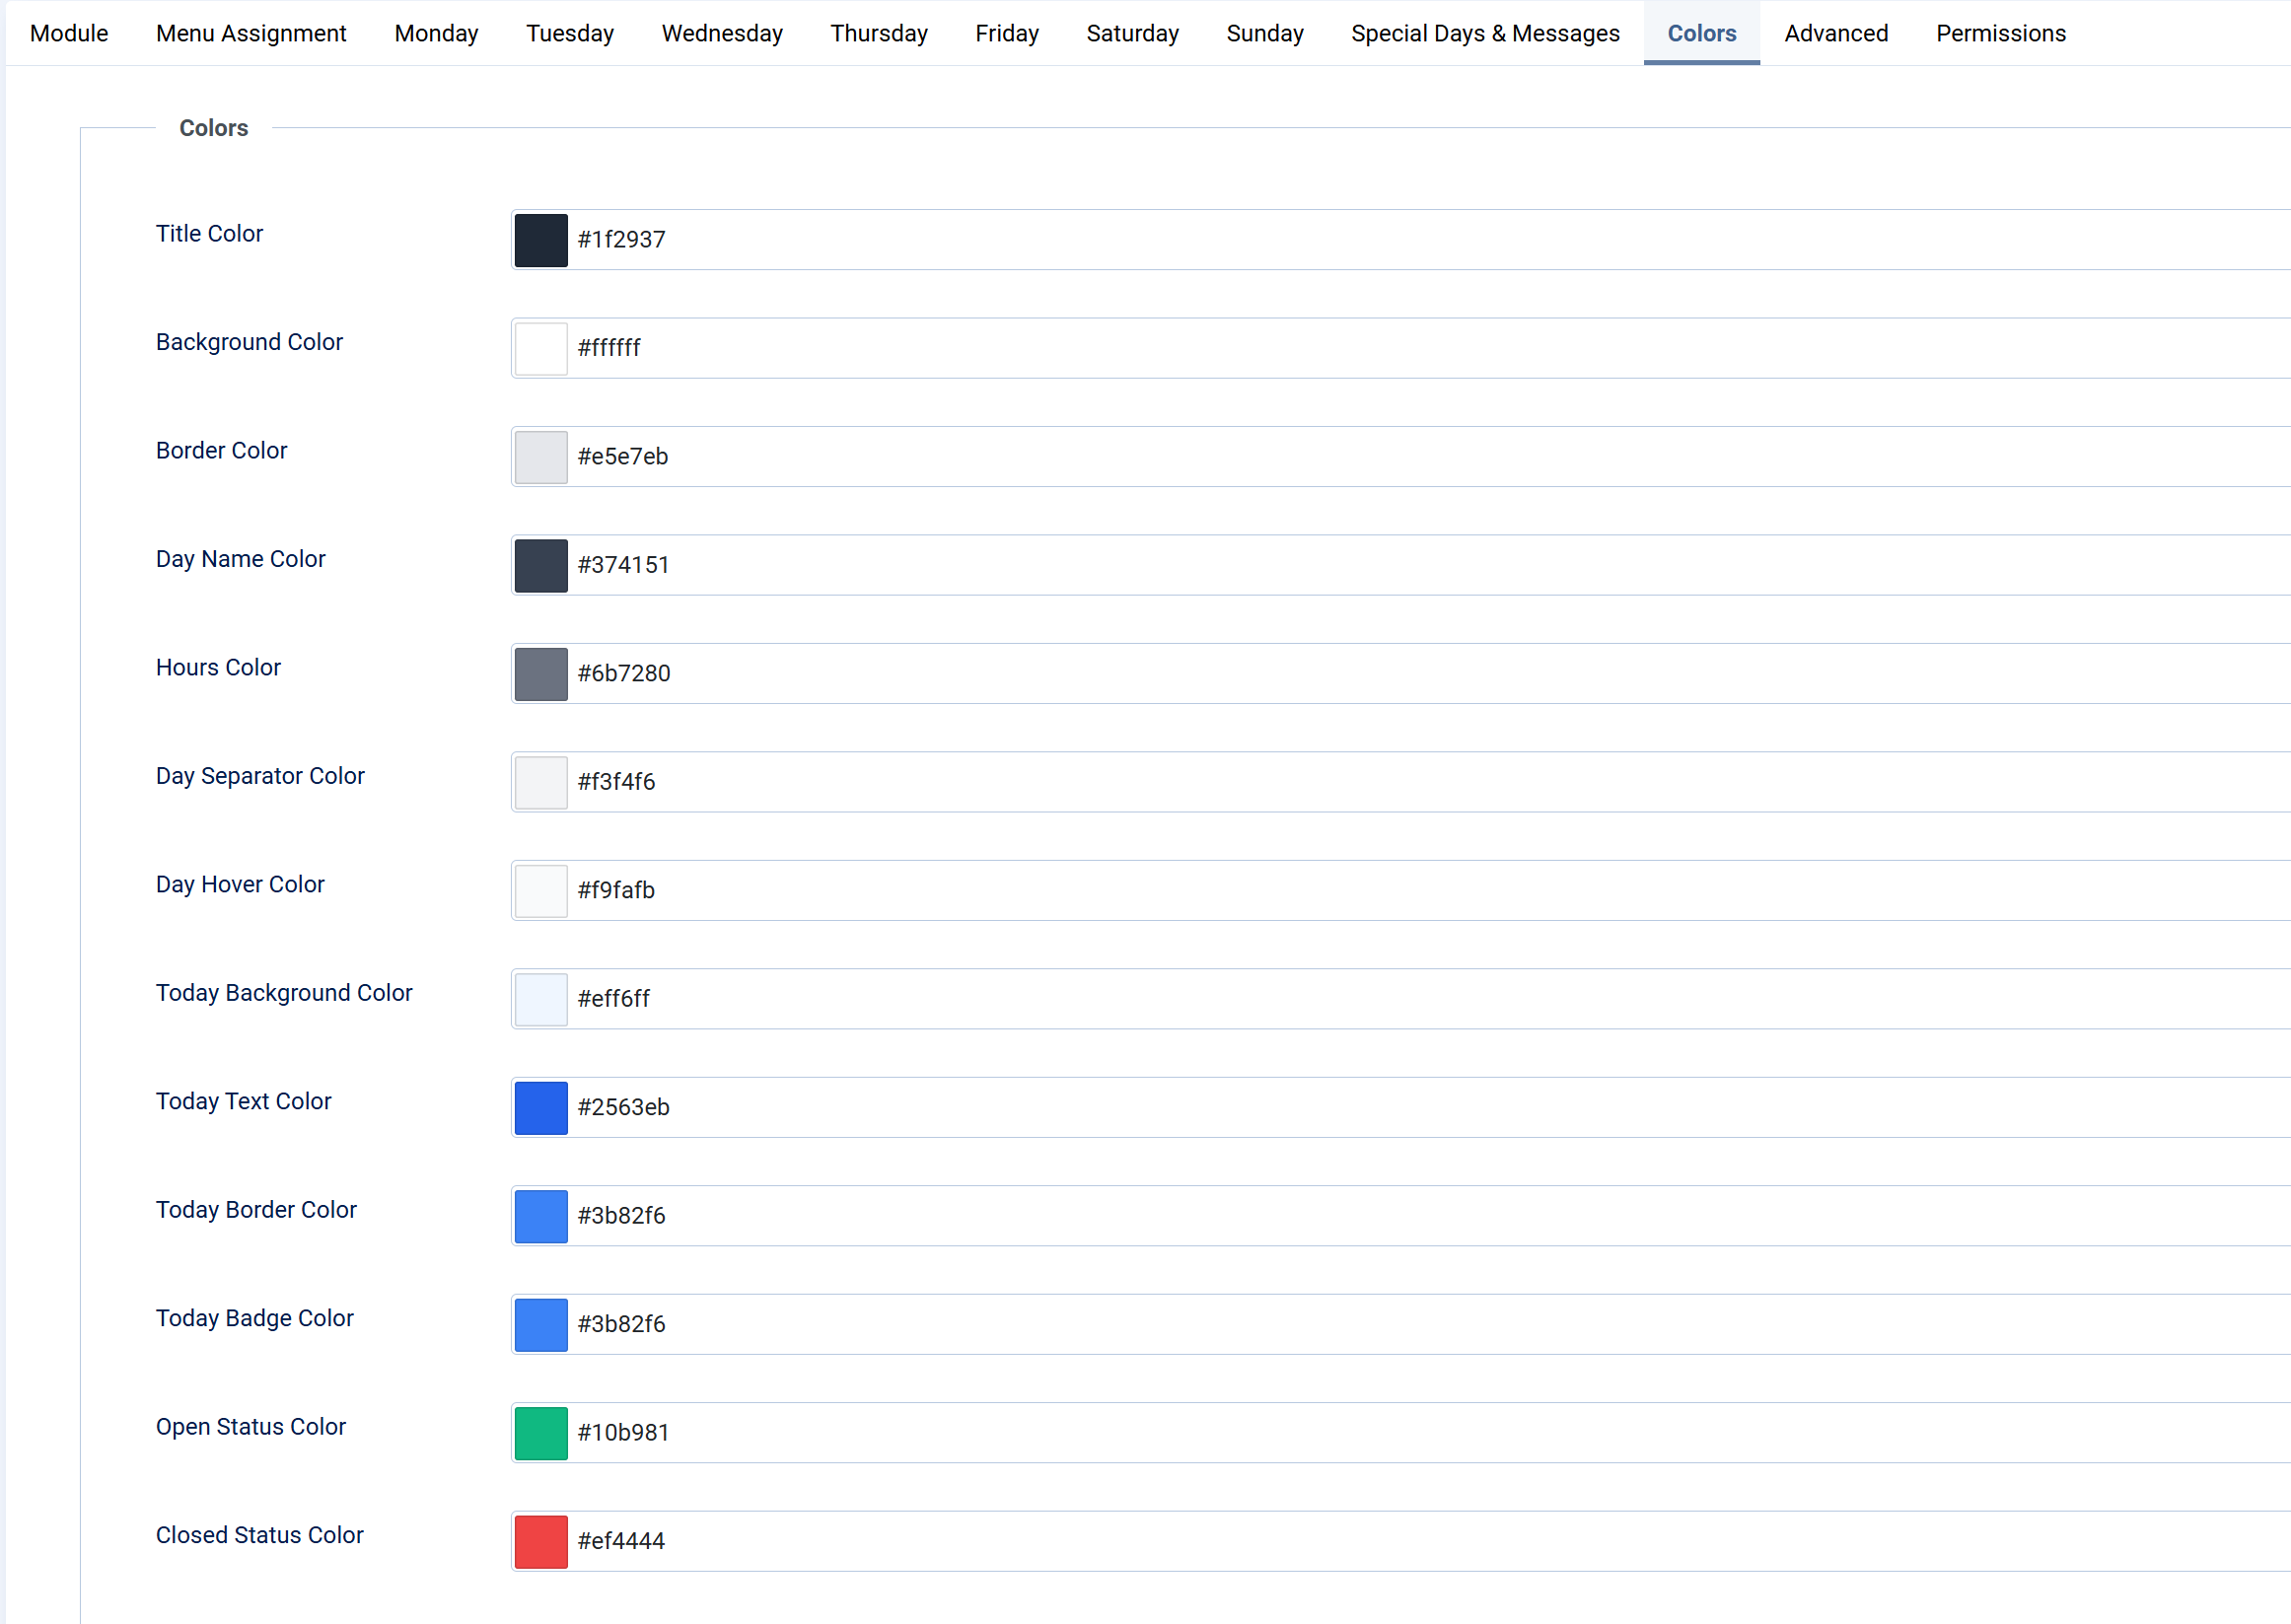Select the Wednesday tab

[x=722, y=33]
